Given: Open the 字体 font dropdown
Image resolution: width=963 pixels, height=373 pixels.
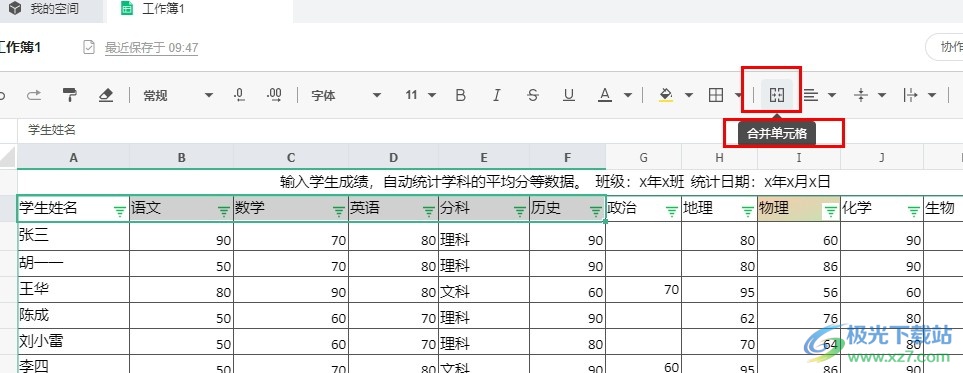Looking at the screenshot, I should (346, 95).
